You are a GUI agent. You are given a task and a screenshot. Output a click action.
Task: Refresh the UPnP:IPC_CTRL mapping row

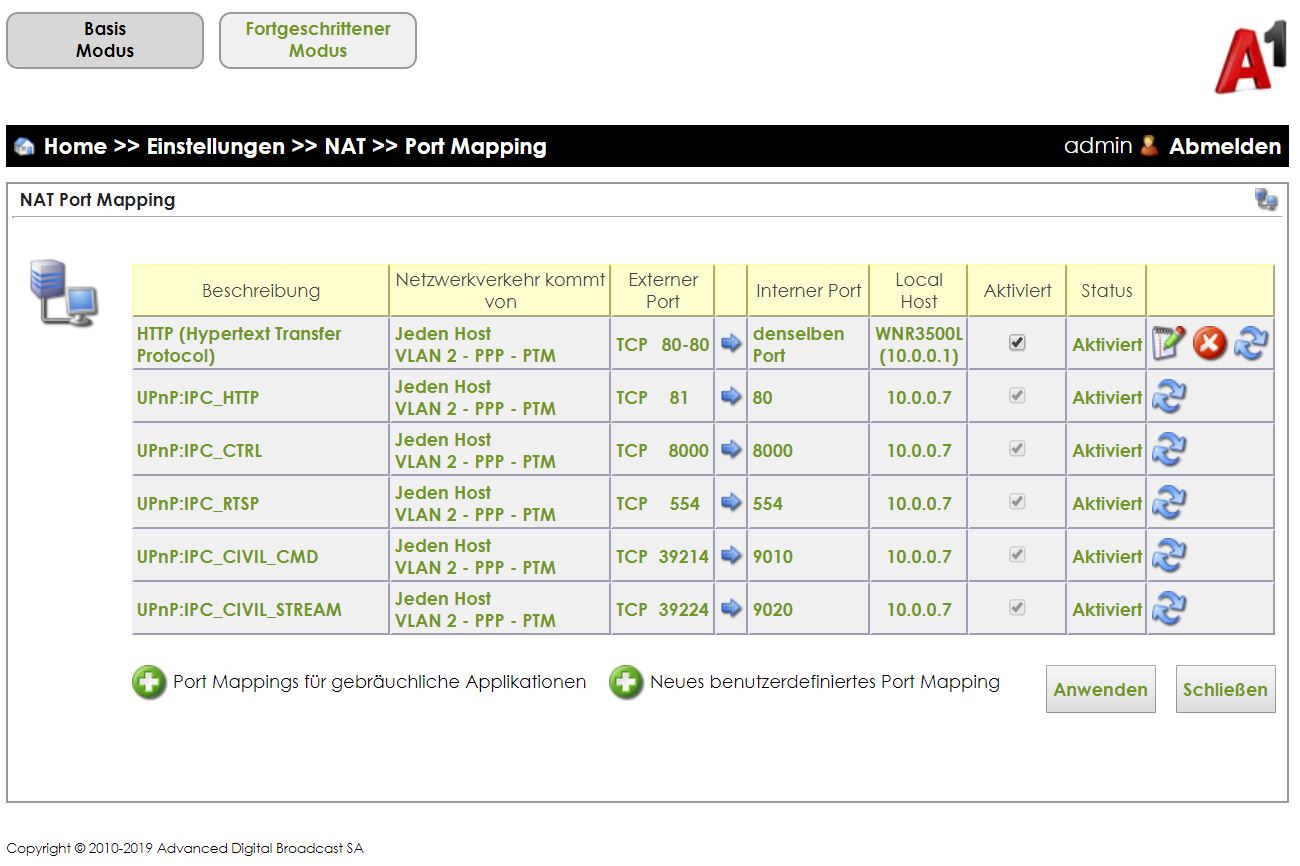pos(1169,450)
